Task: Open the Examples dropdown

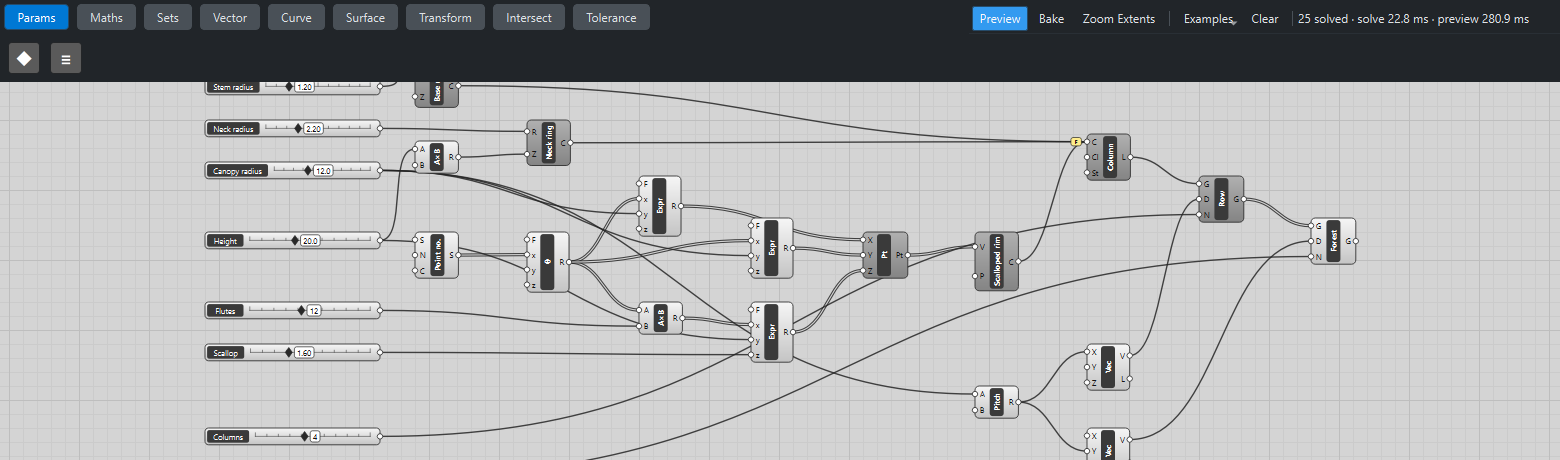Action: click(1209, 18)
